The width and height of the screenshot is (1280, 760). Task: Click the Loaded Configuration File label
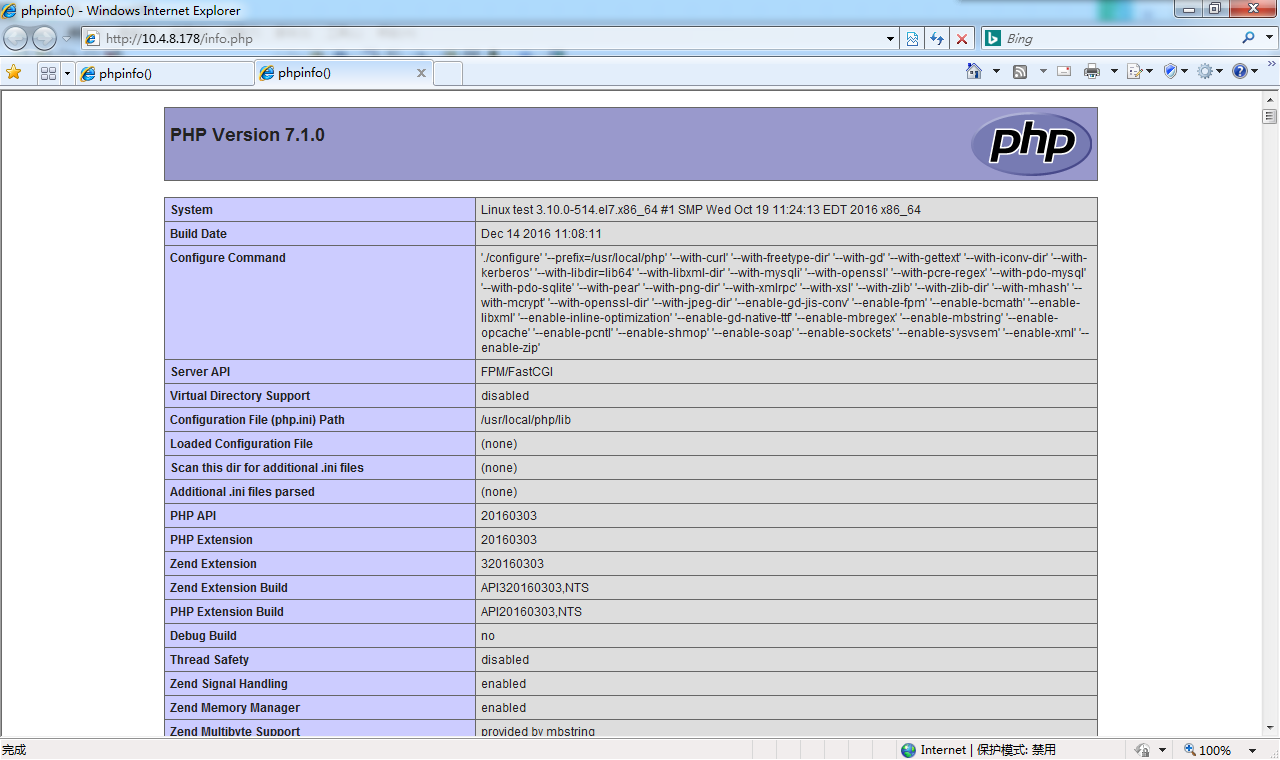coord(241,444)
